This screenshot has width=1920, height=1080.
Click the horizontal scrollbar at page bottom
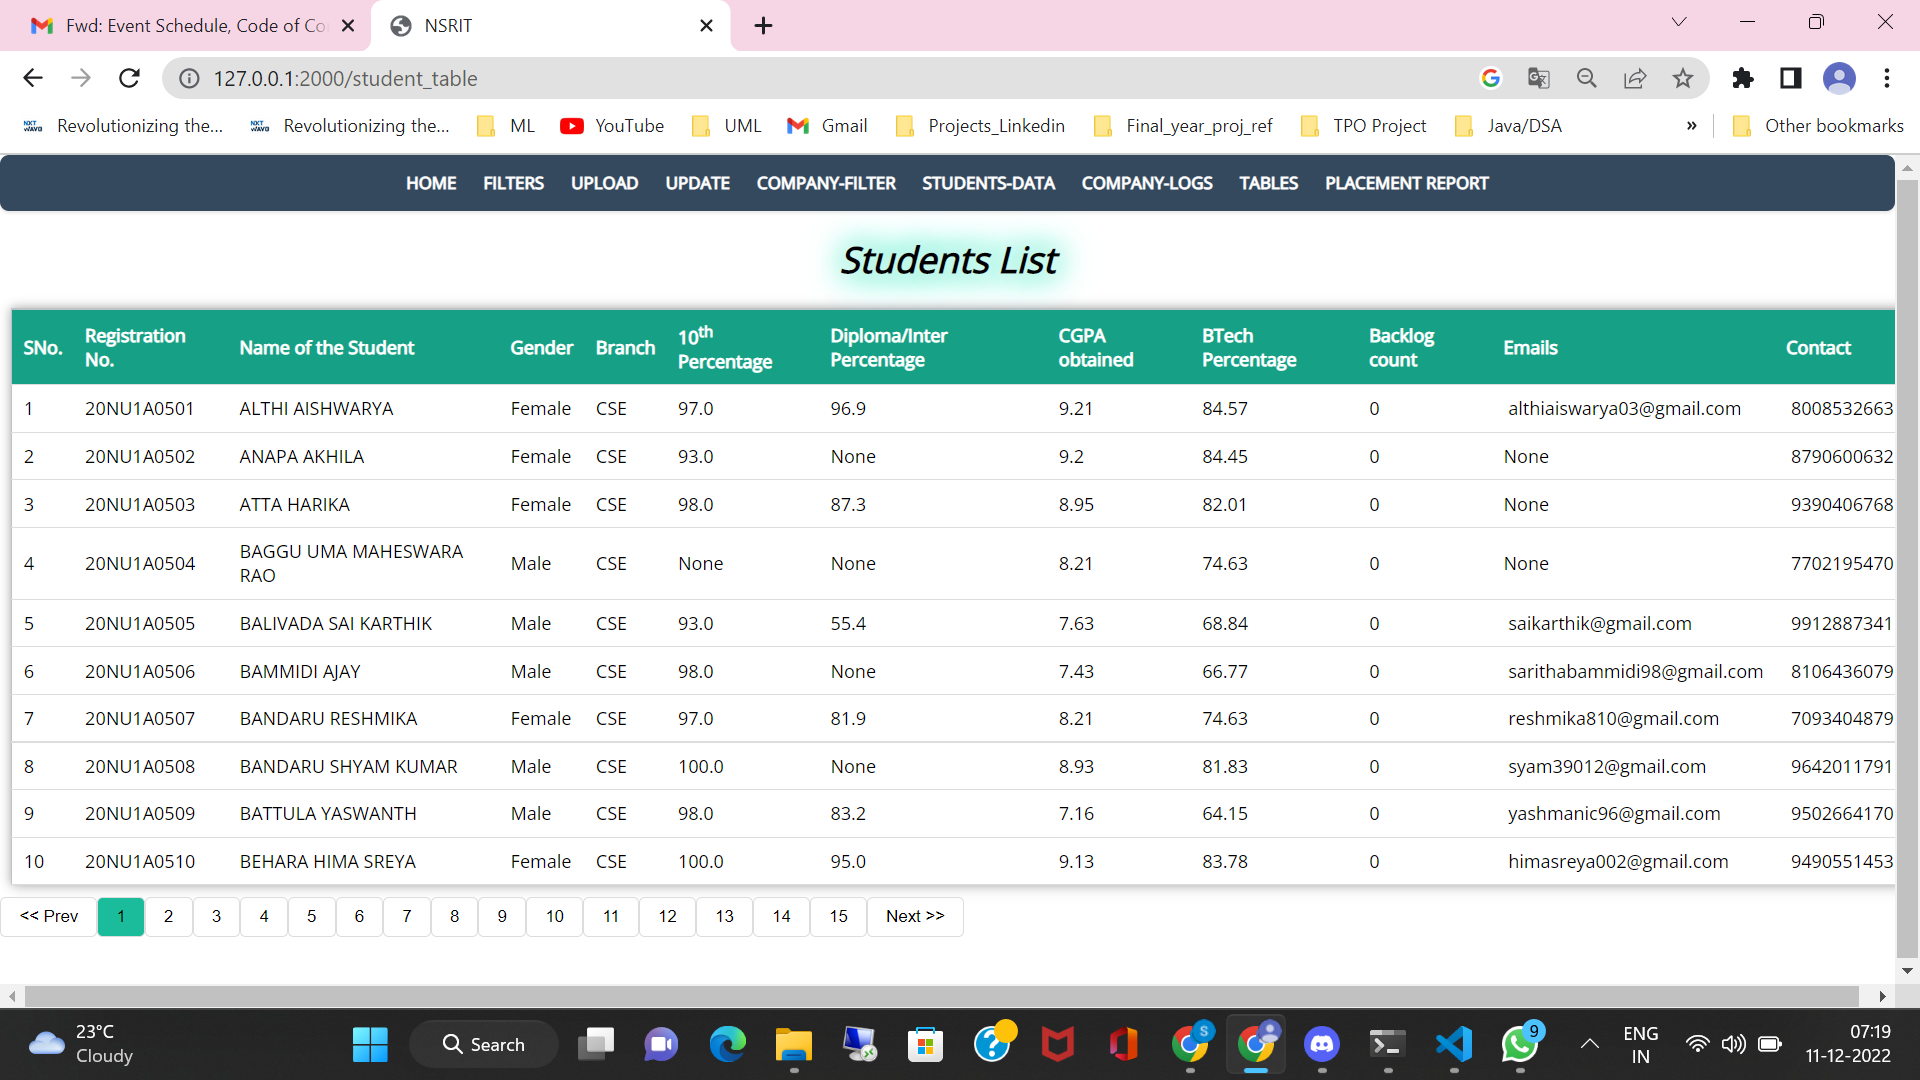point(940,996)
